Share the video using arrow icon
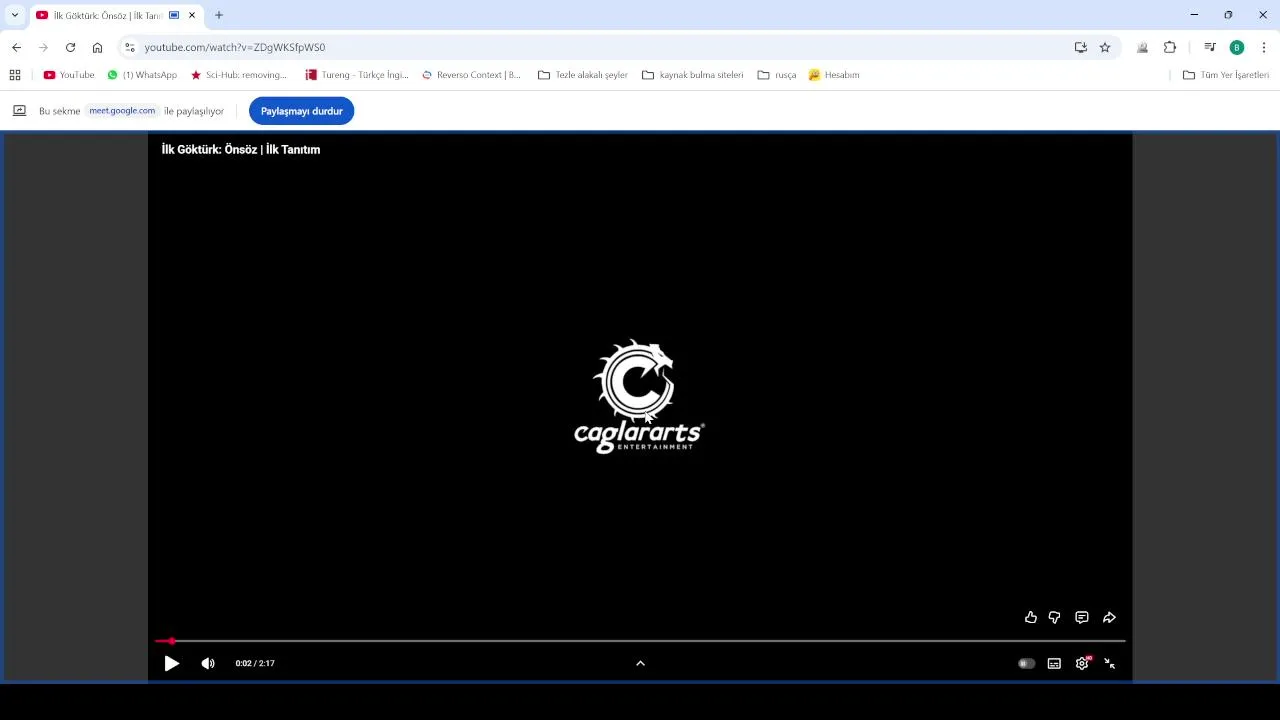 pyautogui.click(x=1109, y=618)
